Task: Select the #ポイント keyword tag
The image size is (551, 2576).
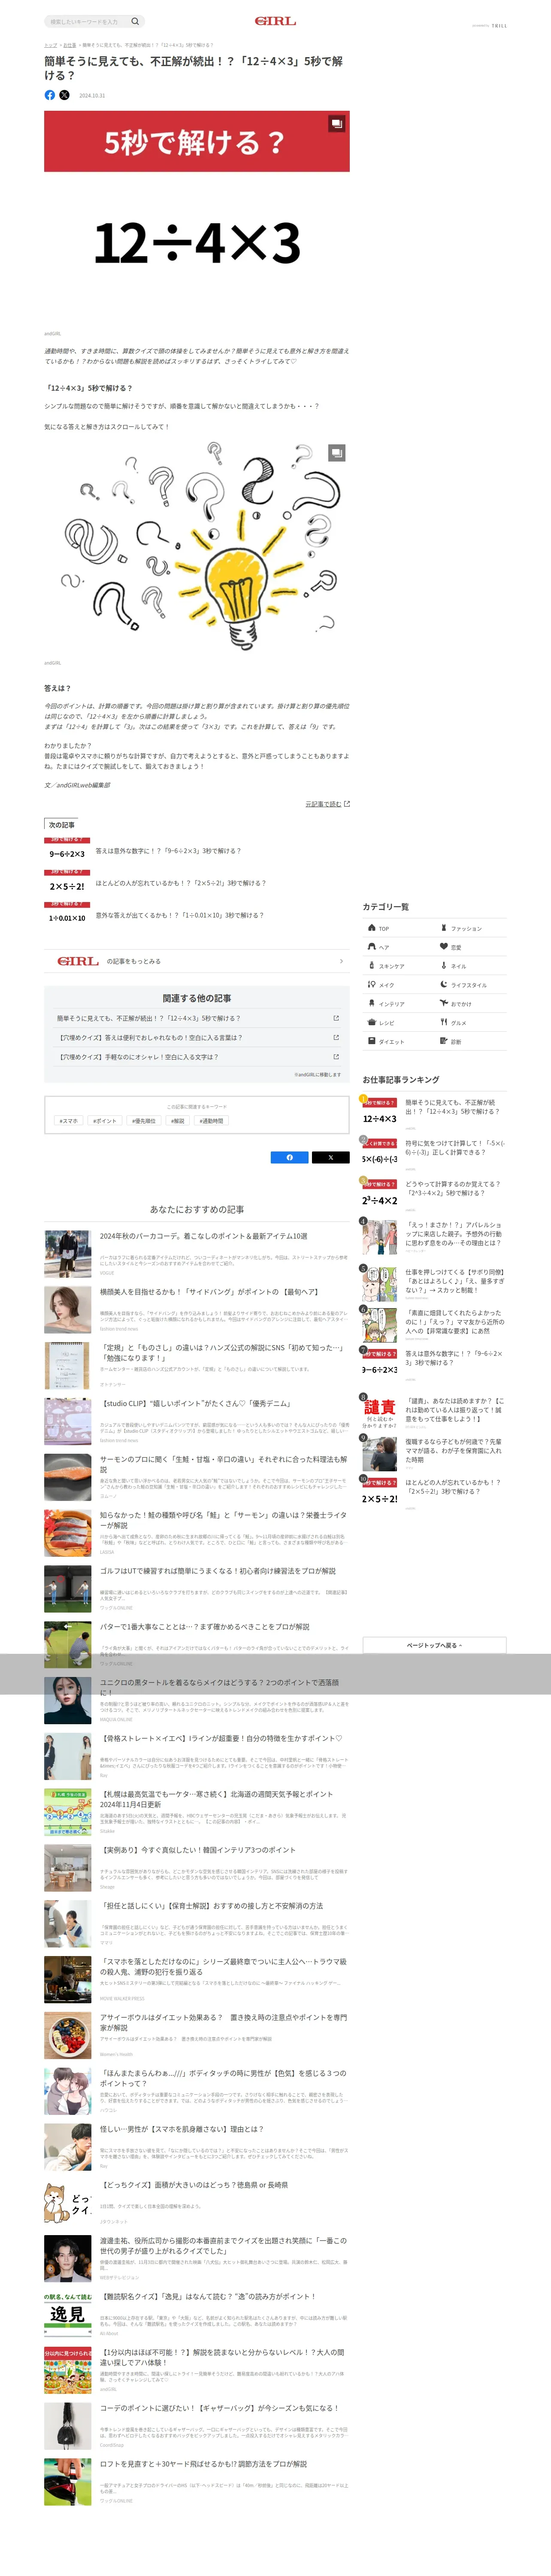Action: [x=105, y=1121]
